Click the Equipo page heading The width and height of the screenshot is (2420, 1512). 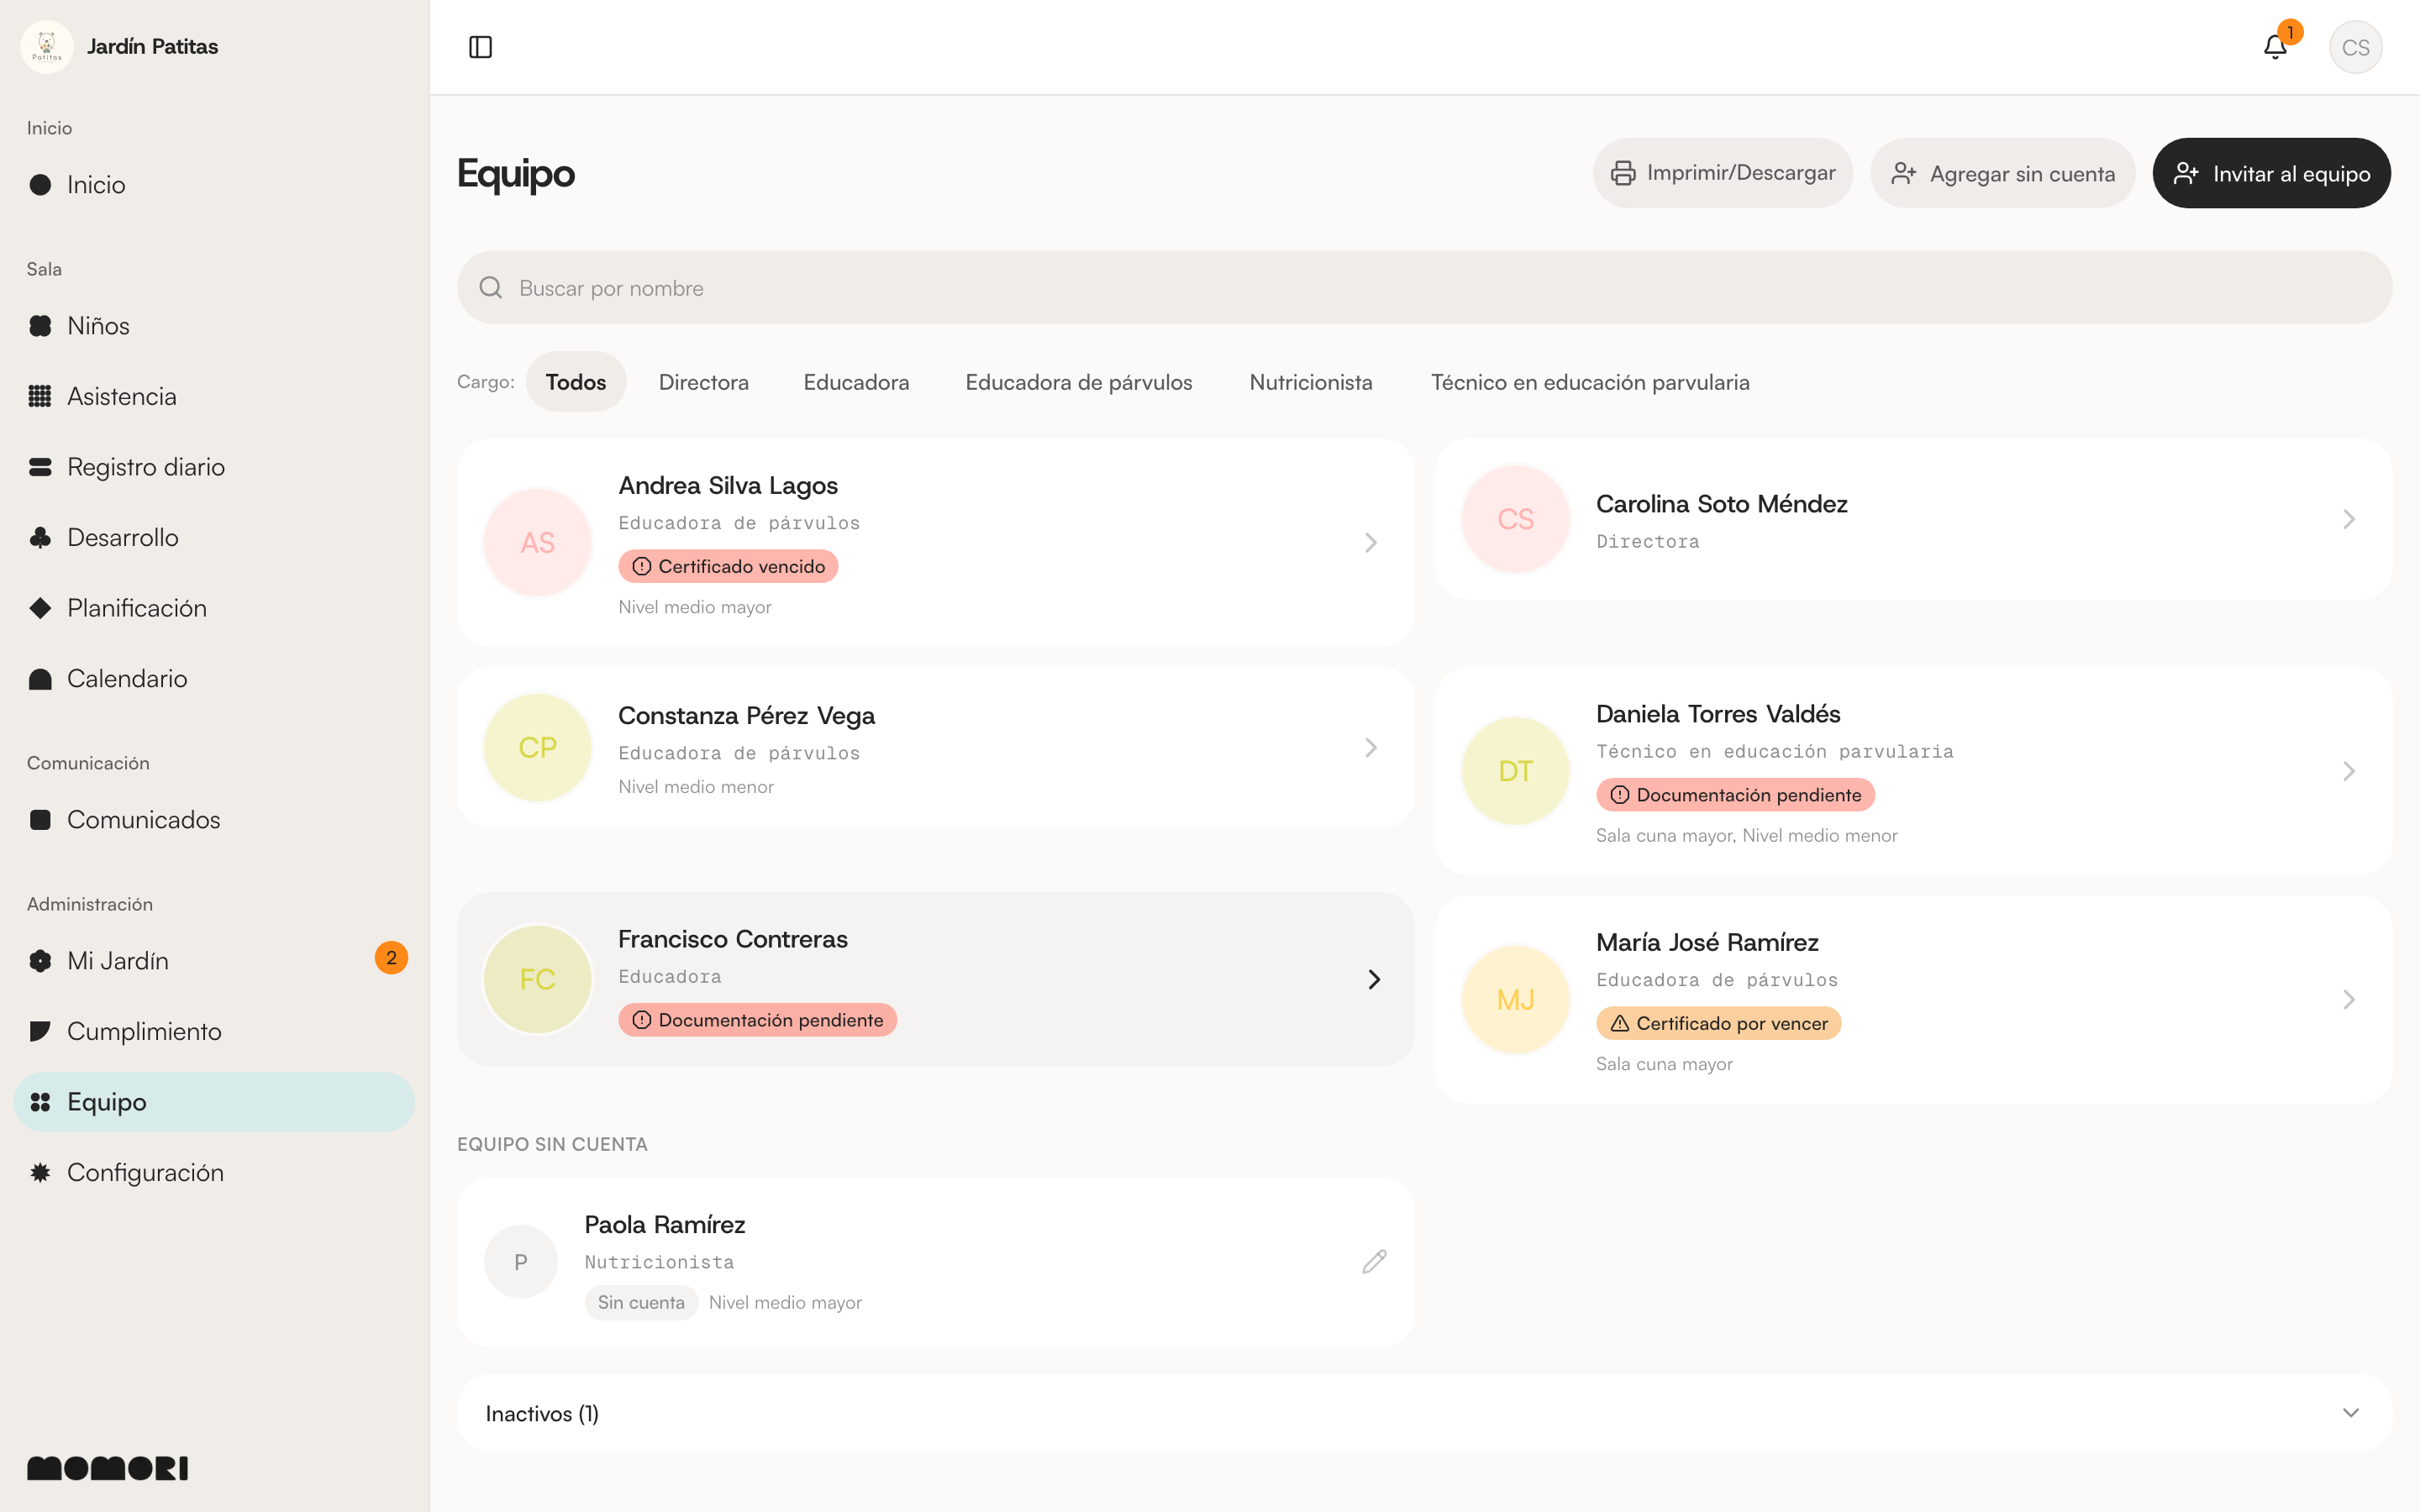(x=516, y=174)
